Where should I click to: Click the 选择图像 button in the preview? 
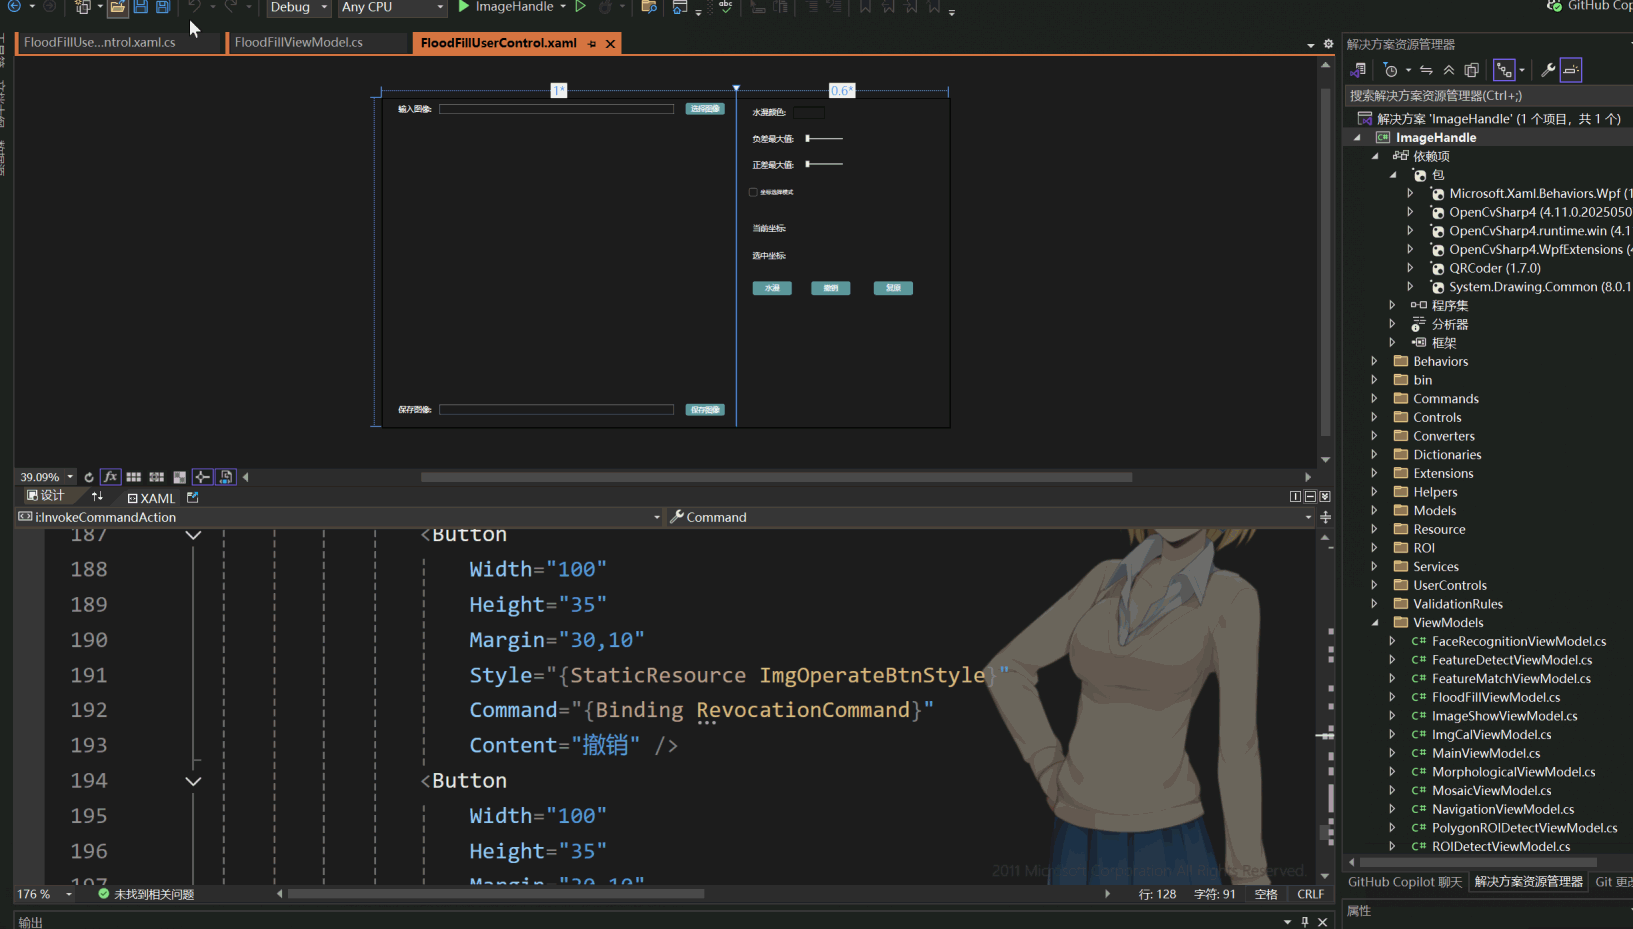704,108
